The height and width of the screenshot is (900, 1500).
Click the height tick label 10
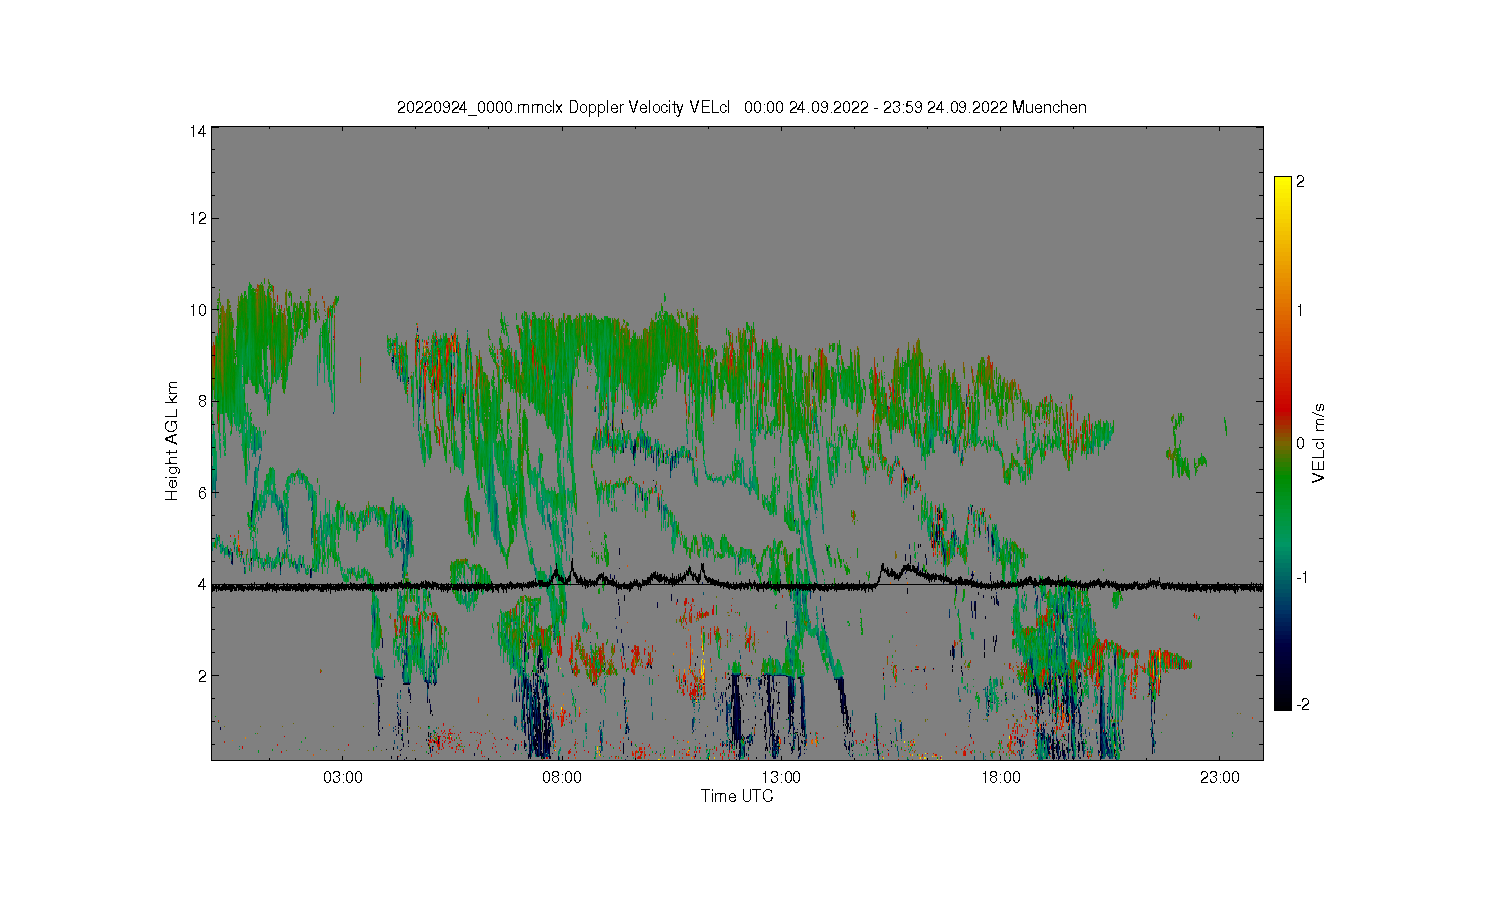pyautogui.click(x=198, y=310)
